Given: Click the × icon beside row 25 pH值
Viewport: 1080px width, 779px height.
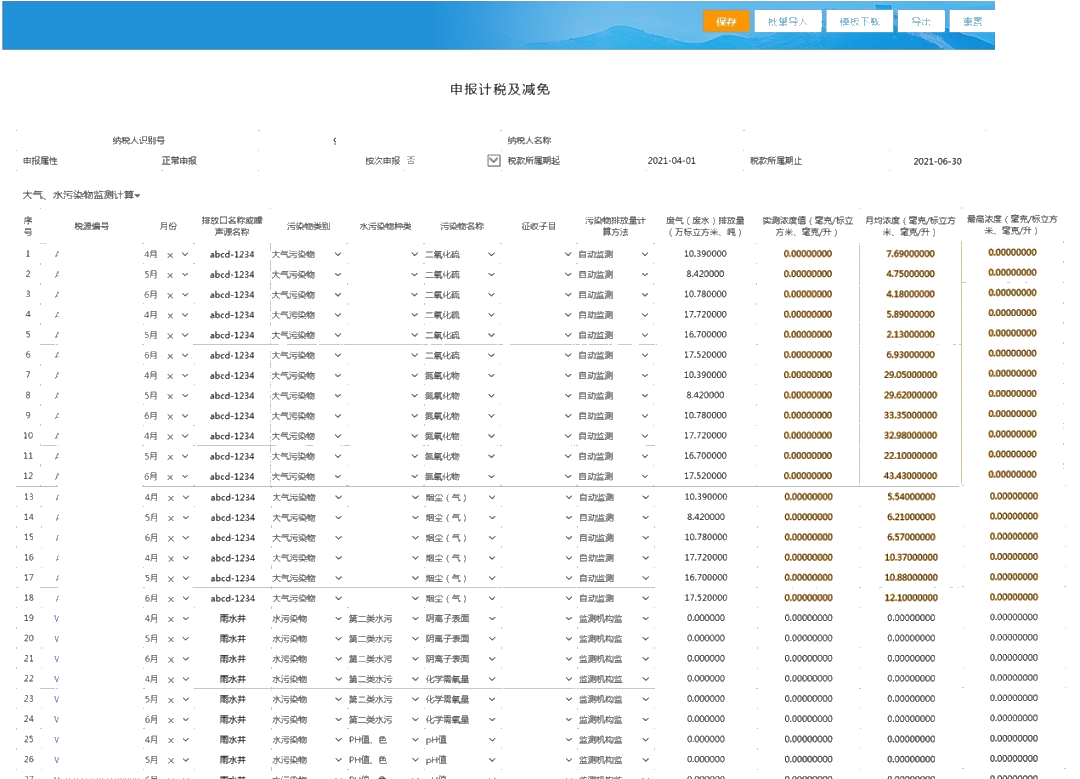Looking at the screenshot, I should pyautogui.click(x=169, y=741).
